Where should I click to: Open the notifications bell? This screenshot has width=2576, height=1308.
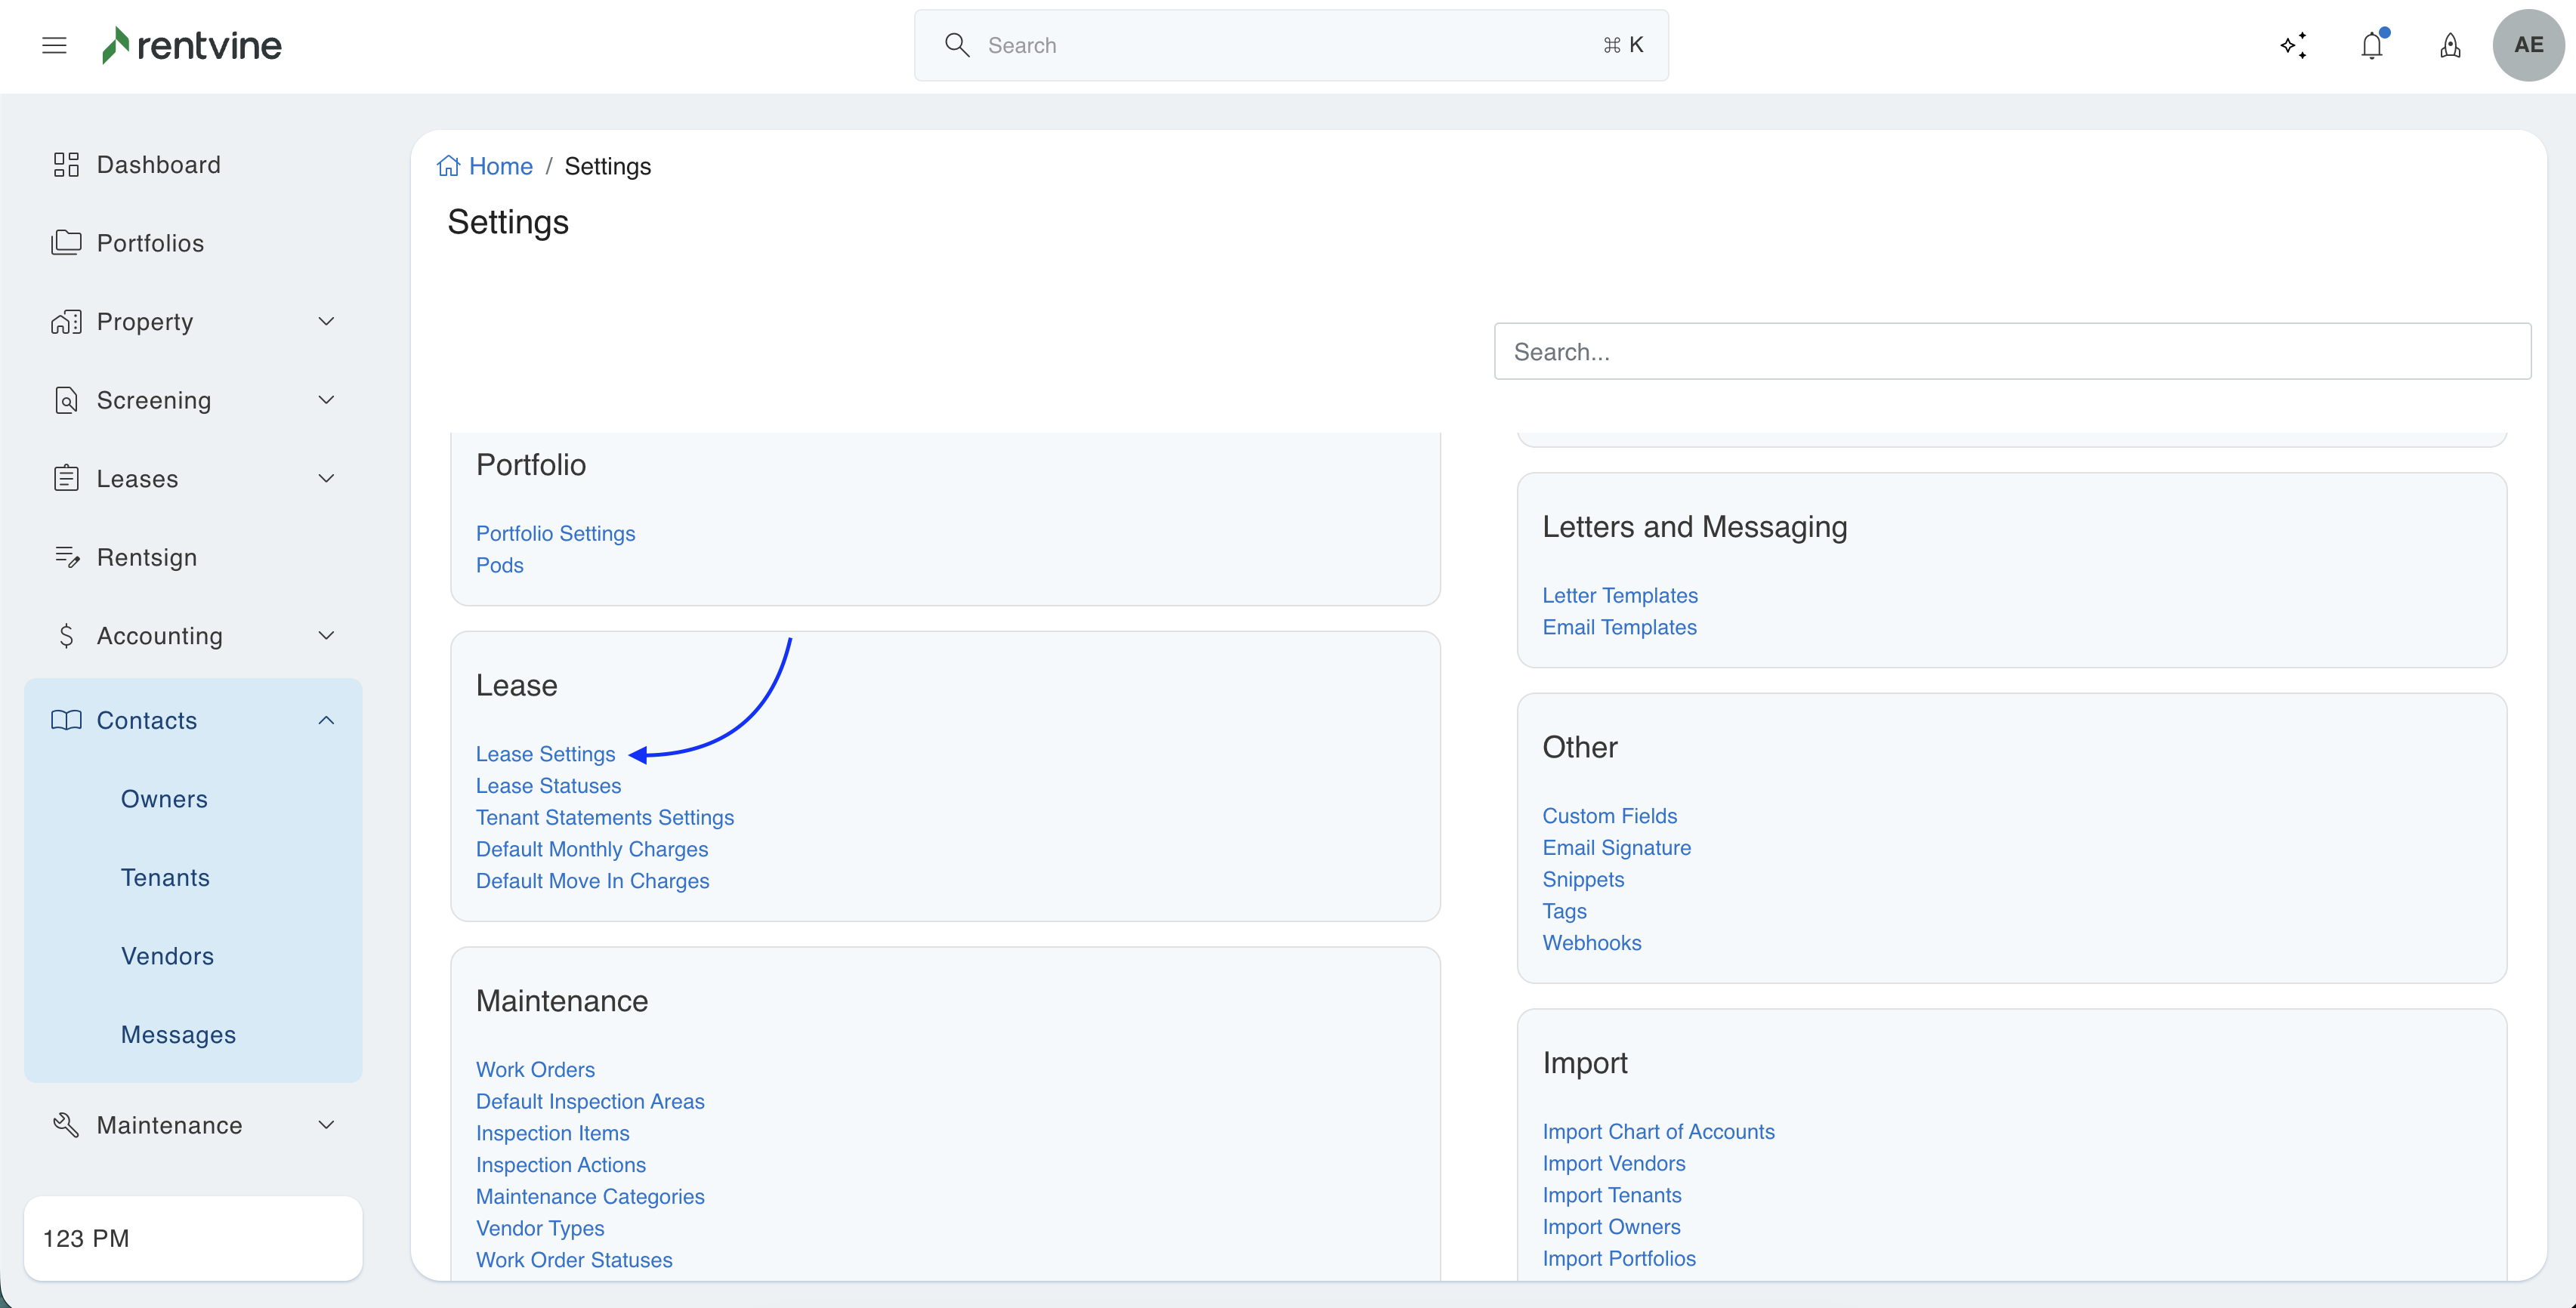pyautogui.click(x=2371, y=45)
